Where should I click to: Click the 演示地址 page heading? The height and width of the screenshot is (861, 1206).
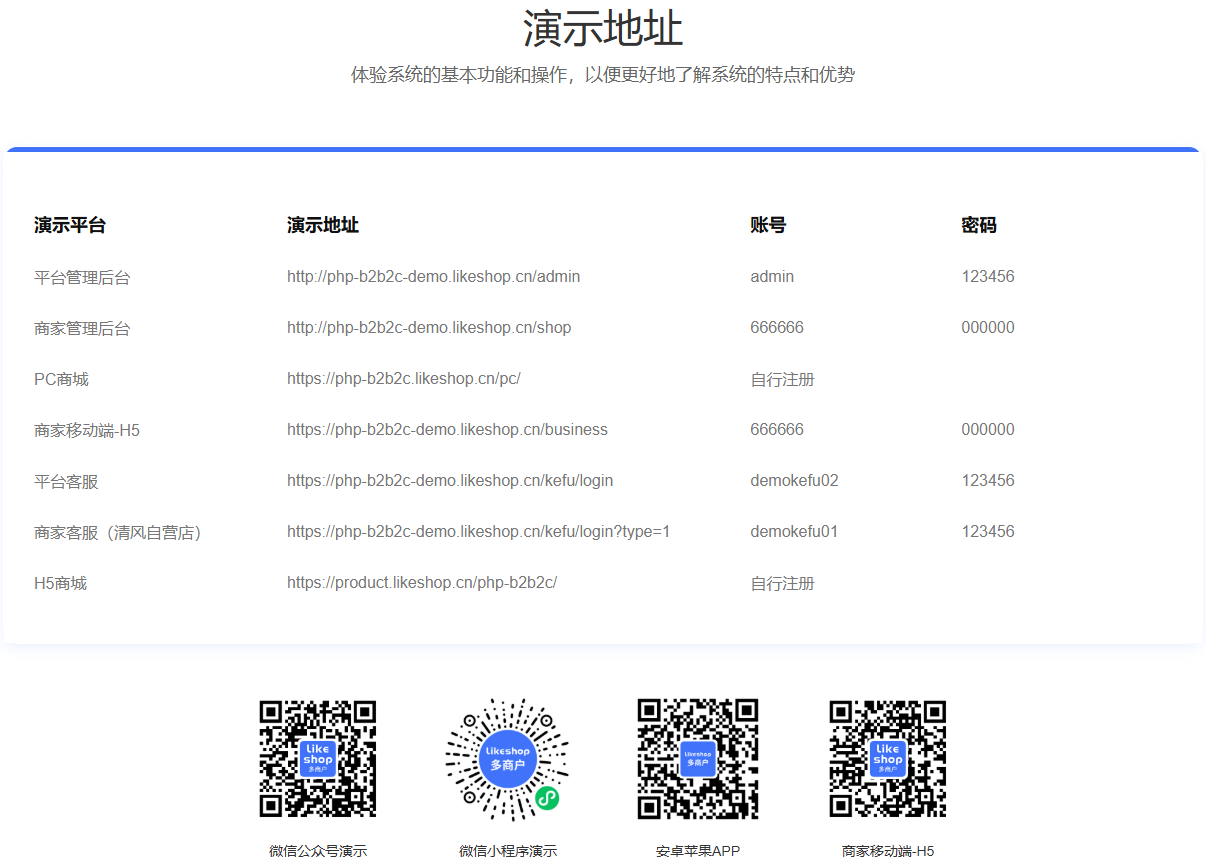(603, 28)
